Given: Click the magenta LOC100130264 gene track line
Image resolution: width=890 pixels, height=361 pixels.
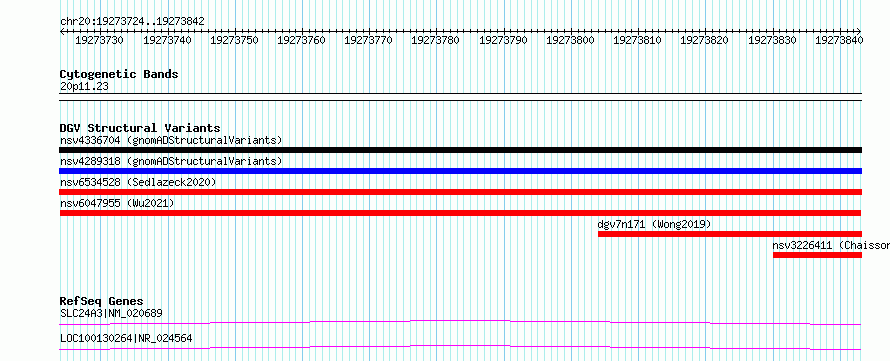Looking at the screenshot, I should 460,347.
